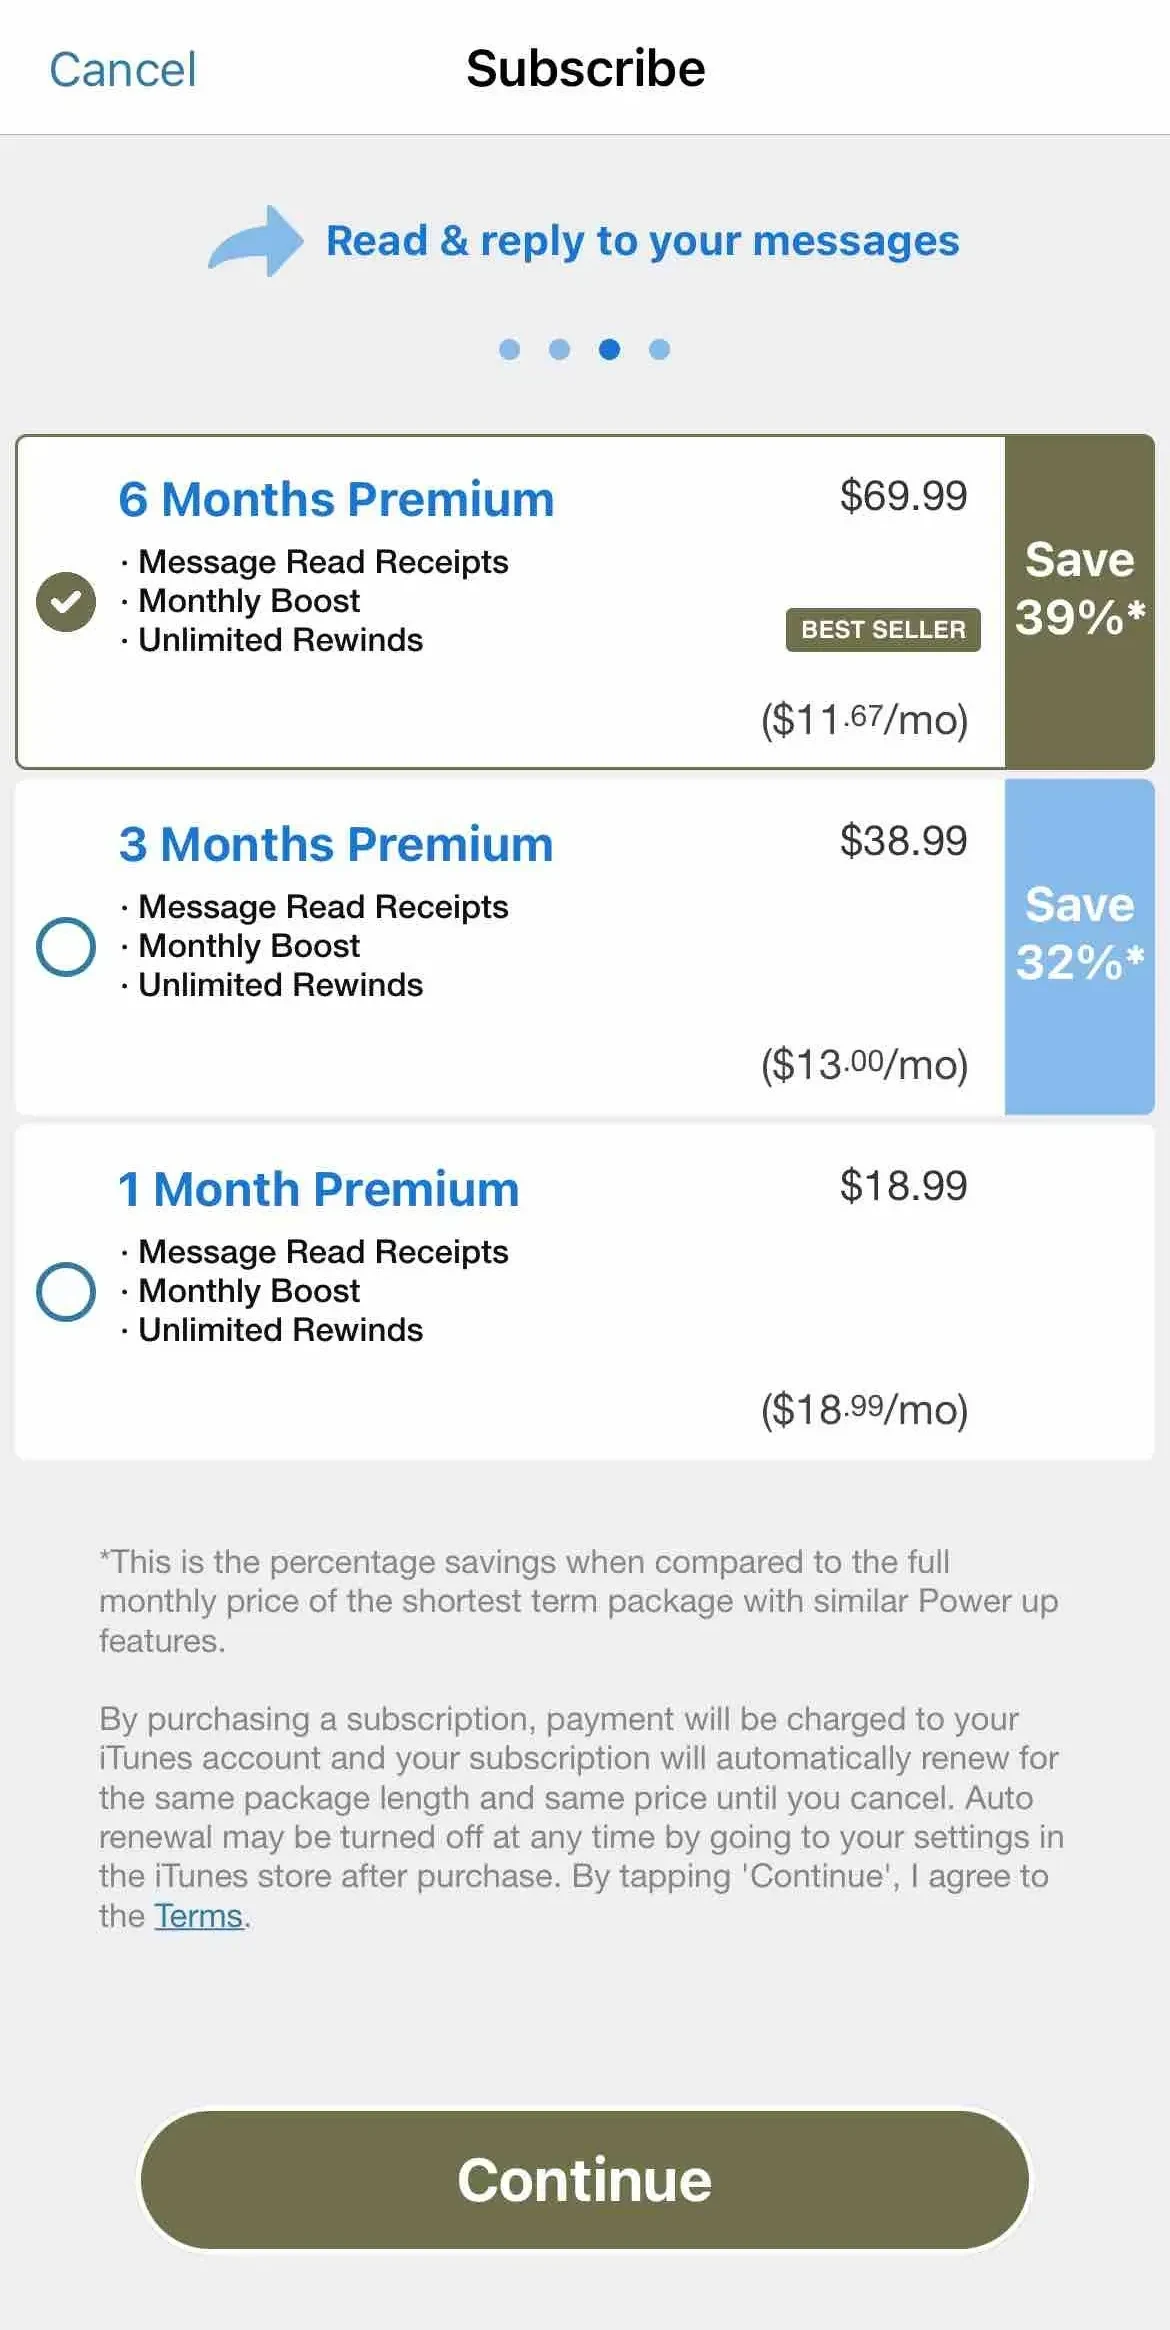Select the 6 Months Premium radio button
The width and height of the screenshot is (1170, 2330).
(x=66, y=602)
